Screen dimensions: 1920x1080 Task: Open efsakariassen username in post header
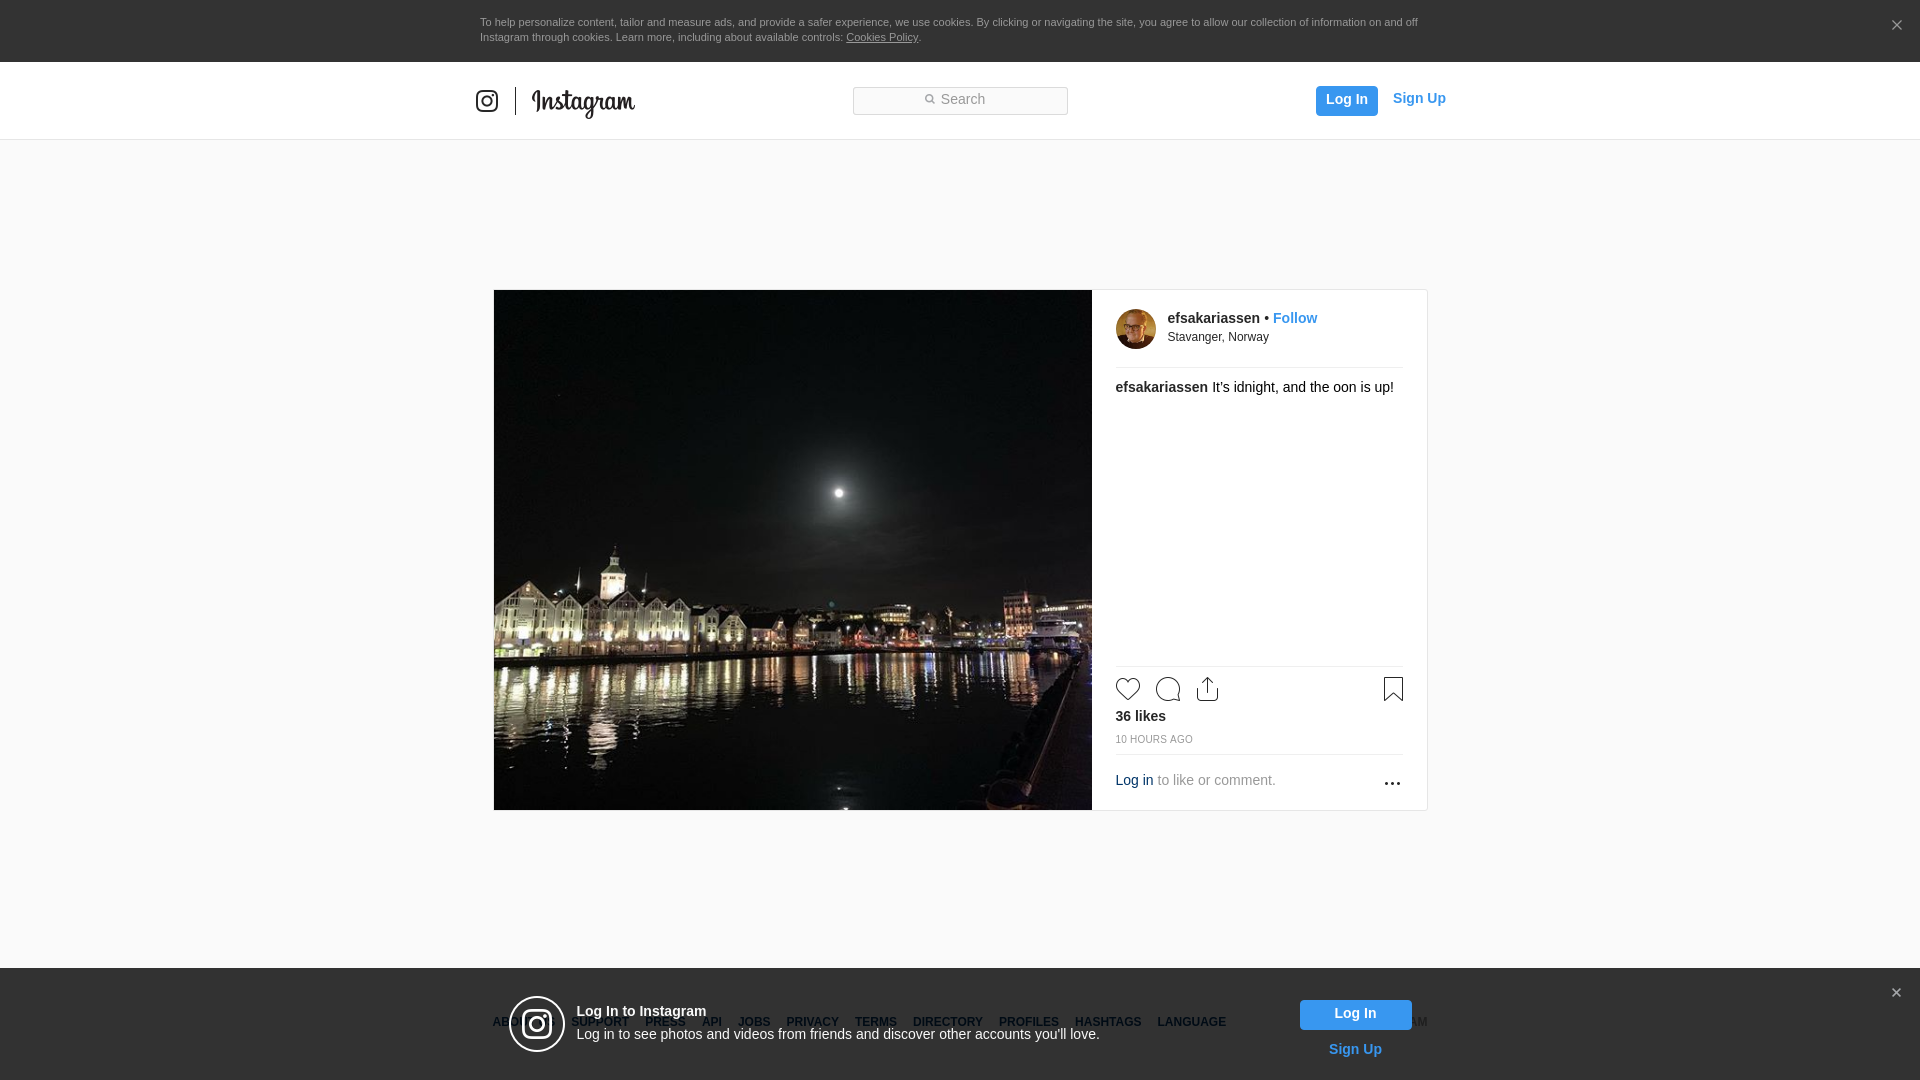[1213, 319]
